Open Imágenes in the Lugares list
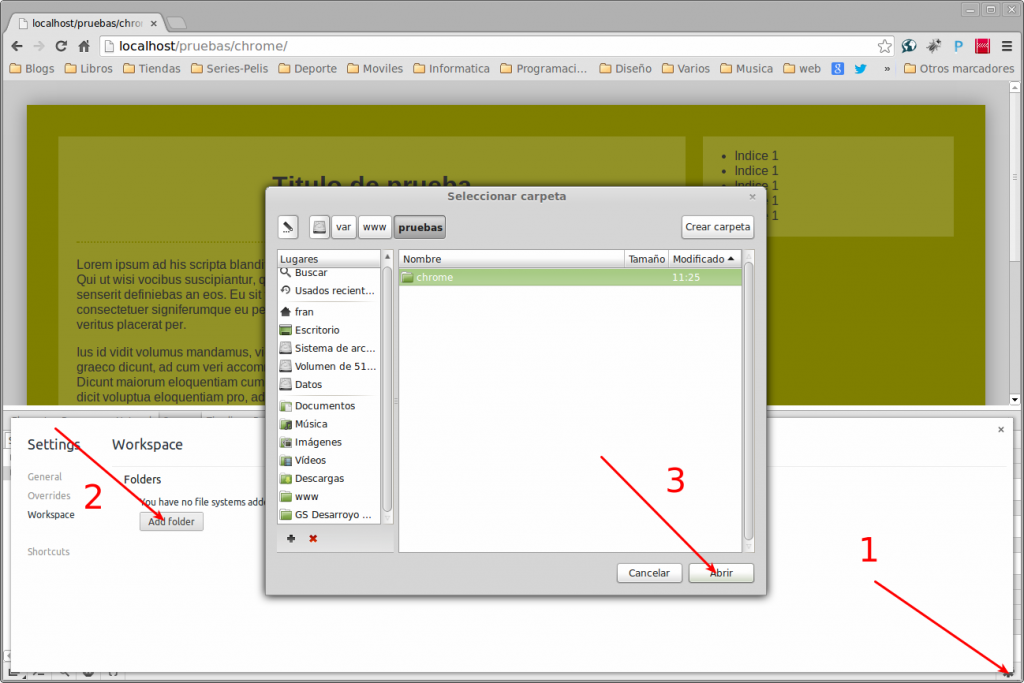 coord(328,443)
